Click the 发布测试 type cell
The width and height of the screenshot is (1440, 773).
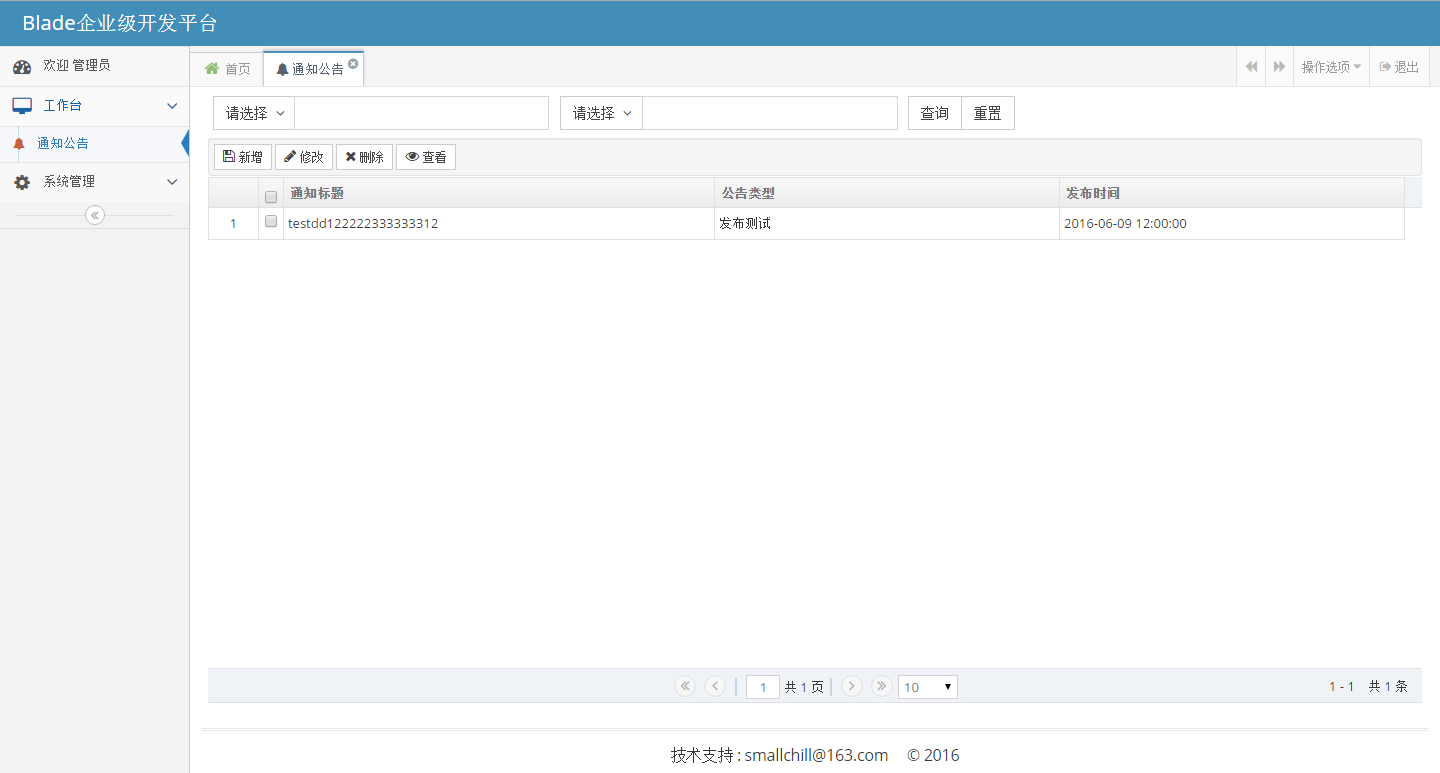[x=887, y=224]
